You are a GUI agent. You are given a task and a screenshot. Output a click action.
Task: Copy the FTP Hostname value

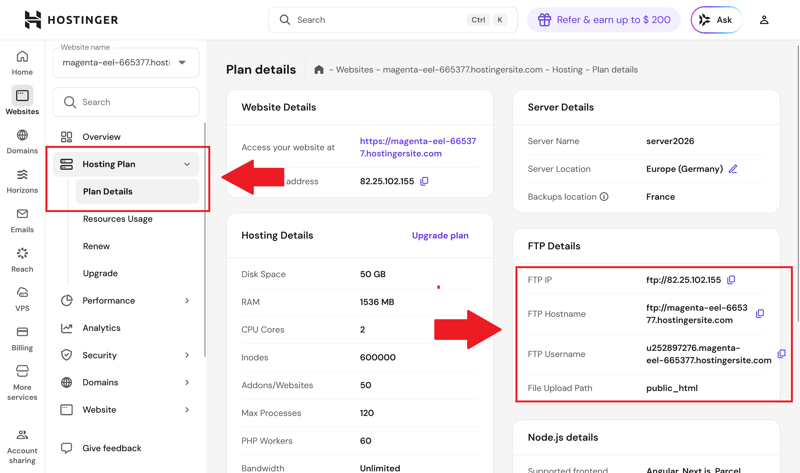click(760, 314)
